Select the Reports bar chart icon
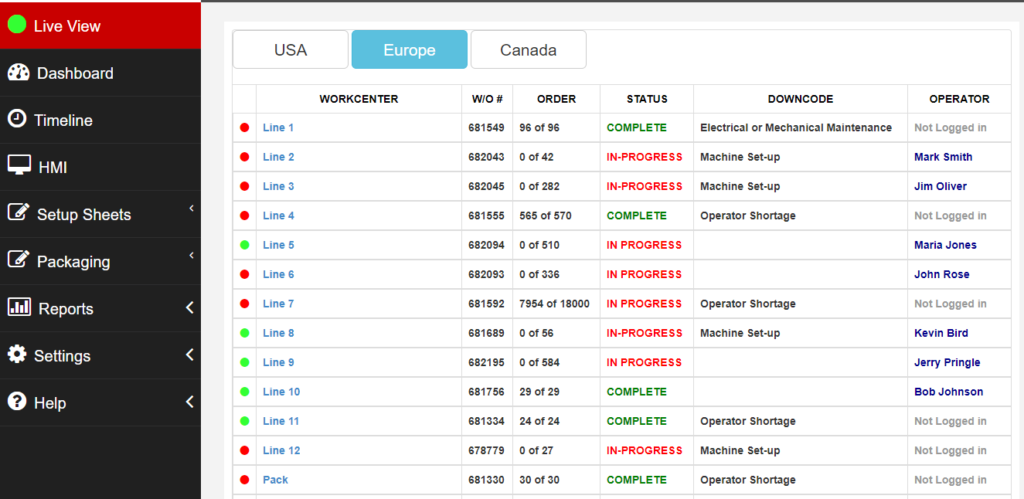The width and height of the screenshot is (1024, 499). click(20, 307)
